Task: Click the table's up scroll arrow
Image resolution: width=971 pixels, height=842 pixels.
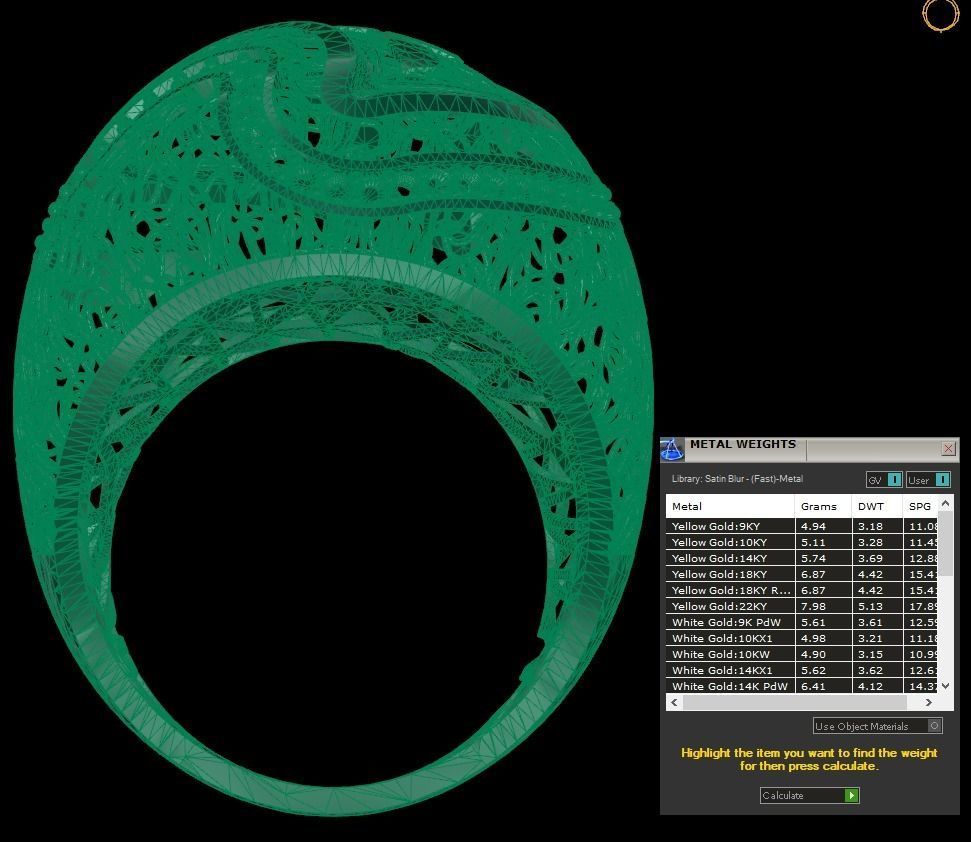Action: pos(946,504)
